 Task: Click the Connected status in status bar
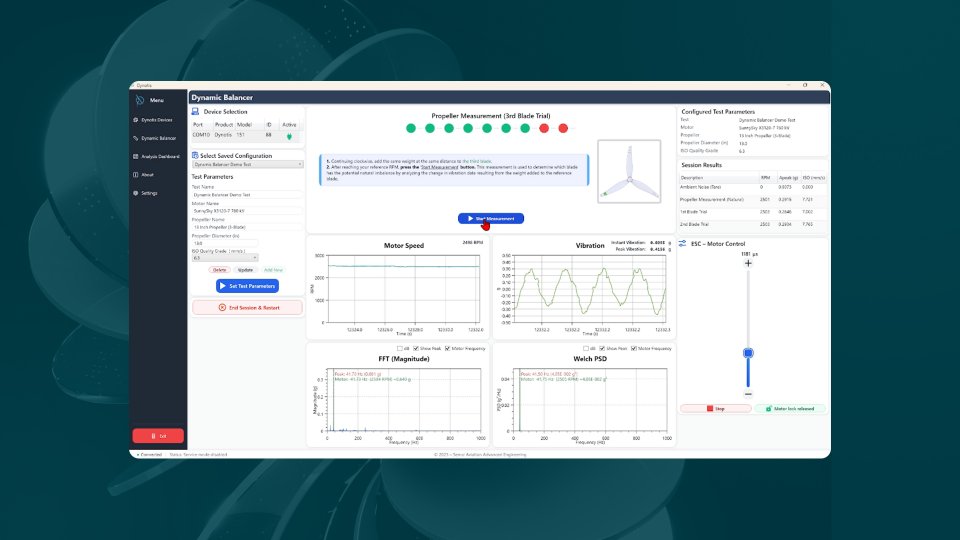point(149,455)
